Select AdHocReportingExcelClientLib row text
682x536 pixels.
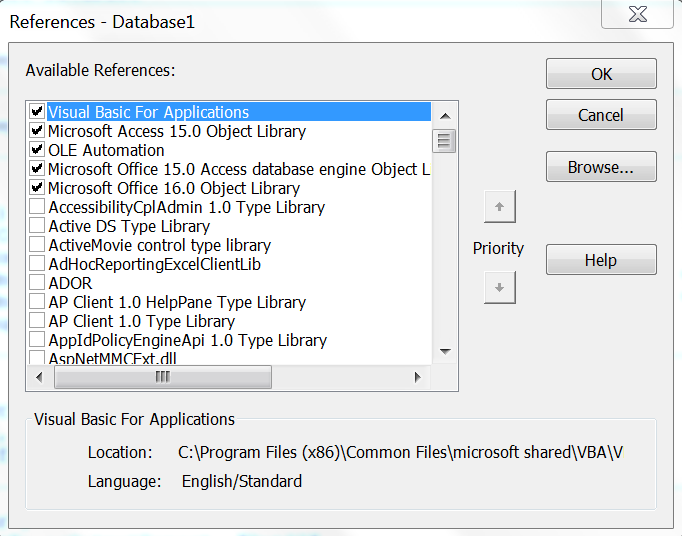(x=154, y=264)
